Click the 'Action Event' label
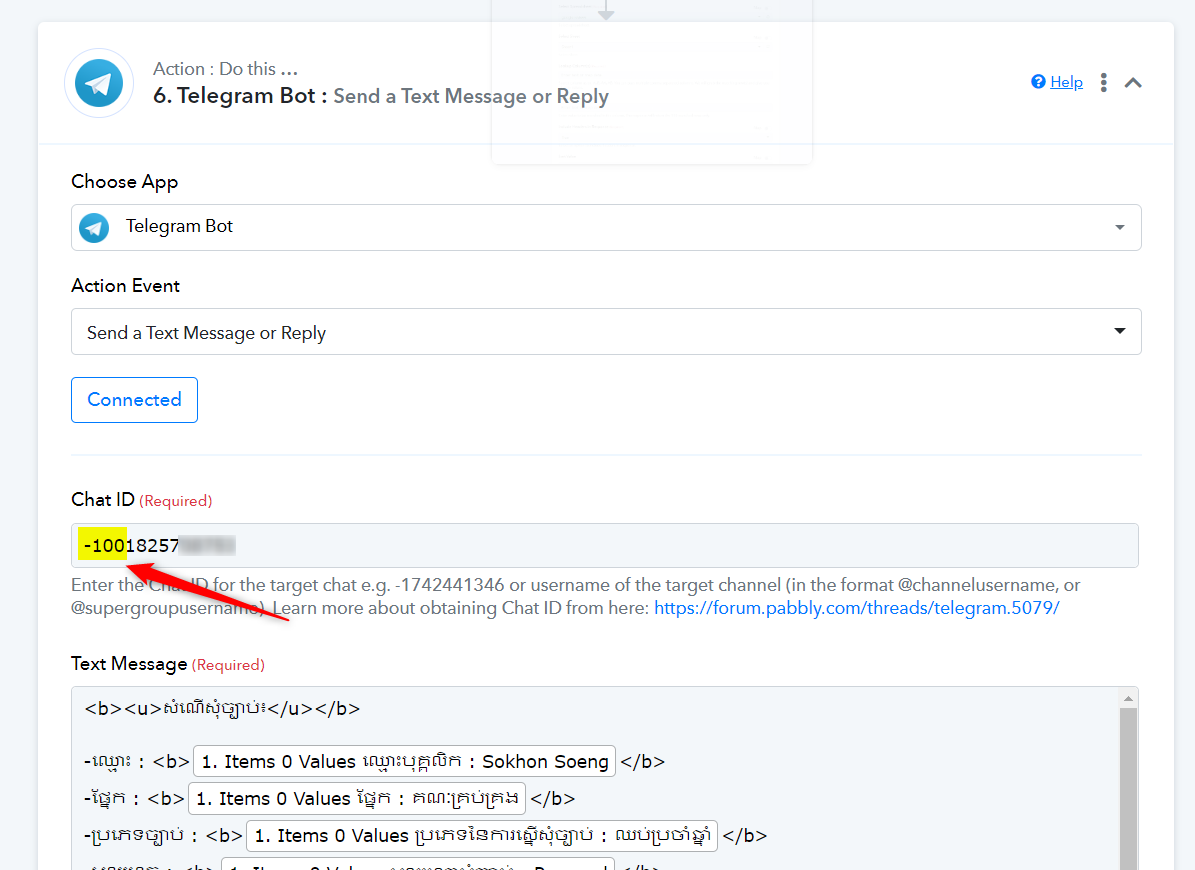The width and height of the screenshot is (1195, 870). coord(126,286)
